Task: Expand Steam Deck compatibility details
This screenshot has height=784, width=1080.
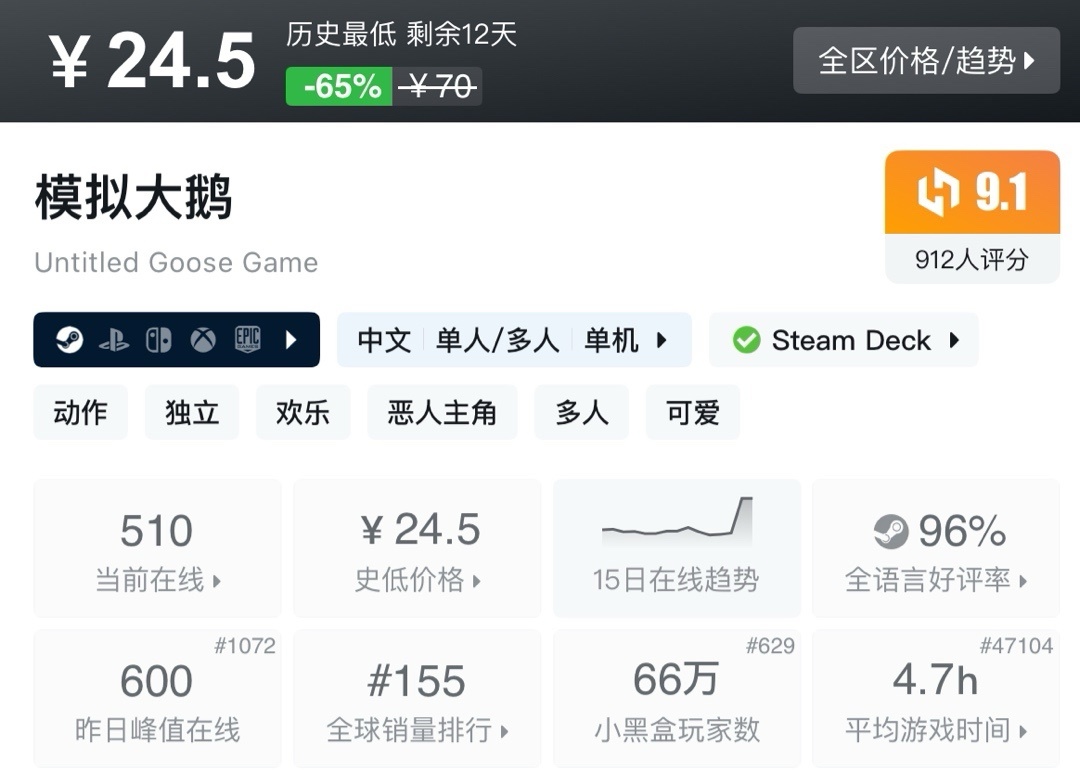Action: tap(954, 340)
